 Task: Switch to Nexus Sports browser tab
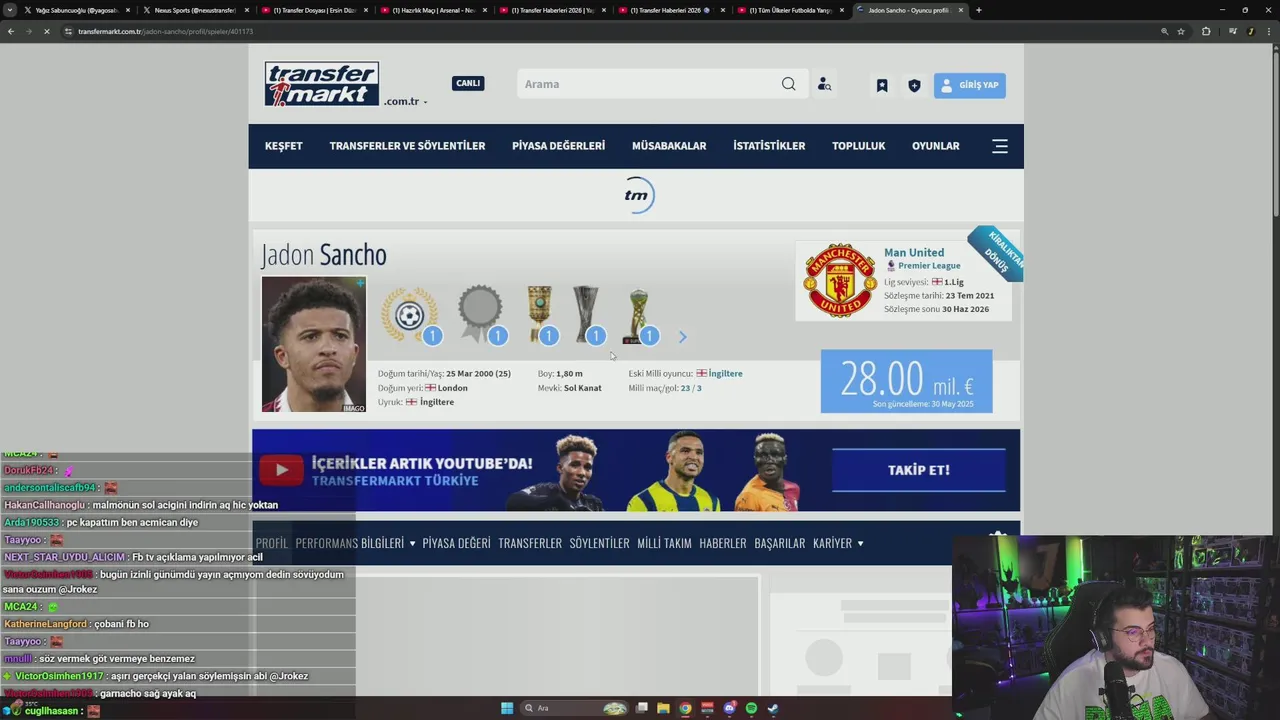196,10
